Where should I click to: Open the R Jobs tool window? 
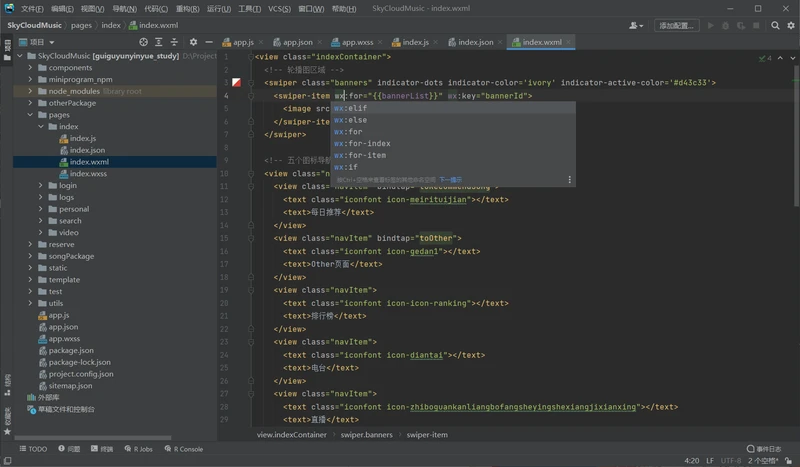[138, 449]
